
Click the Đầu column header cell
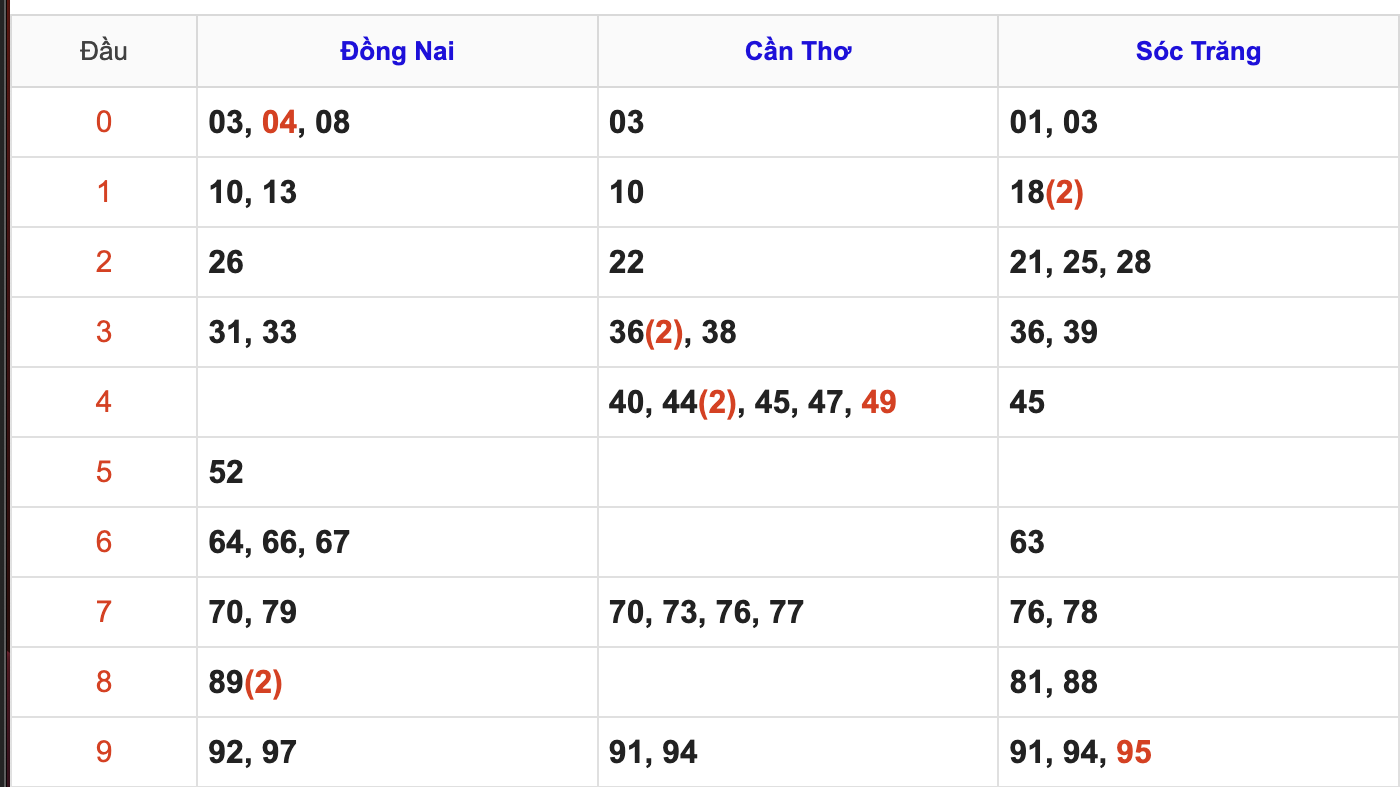[x=104, y=51]
